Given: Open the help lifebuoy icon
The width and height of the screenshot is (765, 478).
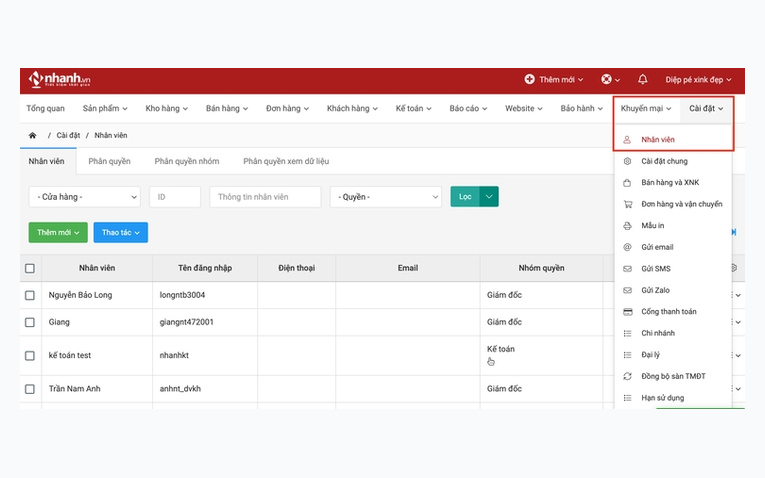Looking at the screenshot, I should 606,79.
